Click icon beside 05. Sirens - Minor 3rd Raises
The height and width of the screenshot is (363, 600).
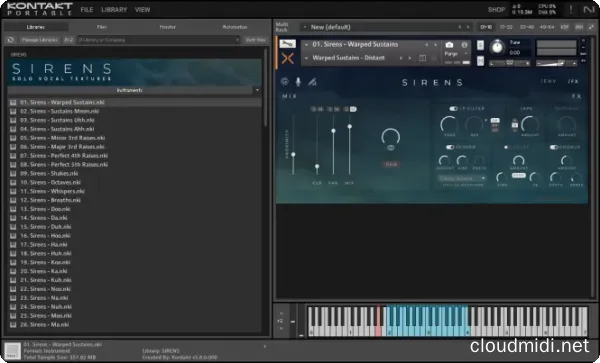(13, 138)
